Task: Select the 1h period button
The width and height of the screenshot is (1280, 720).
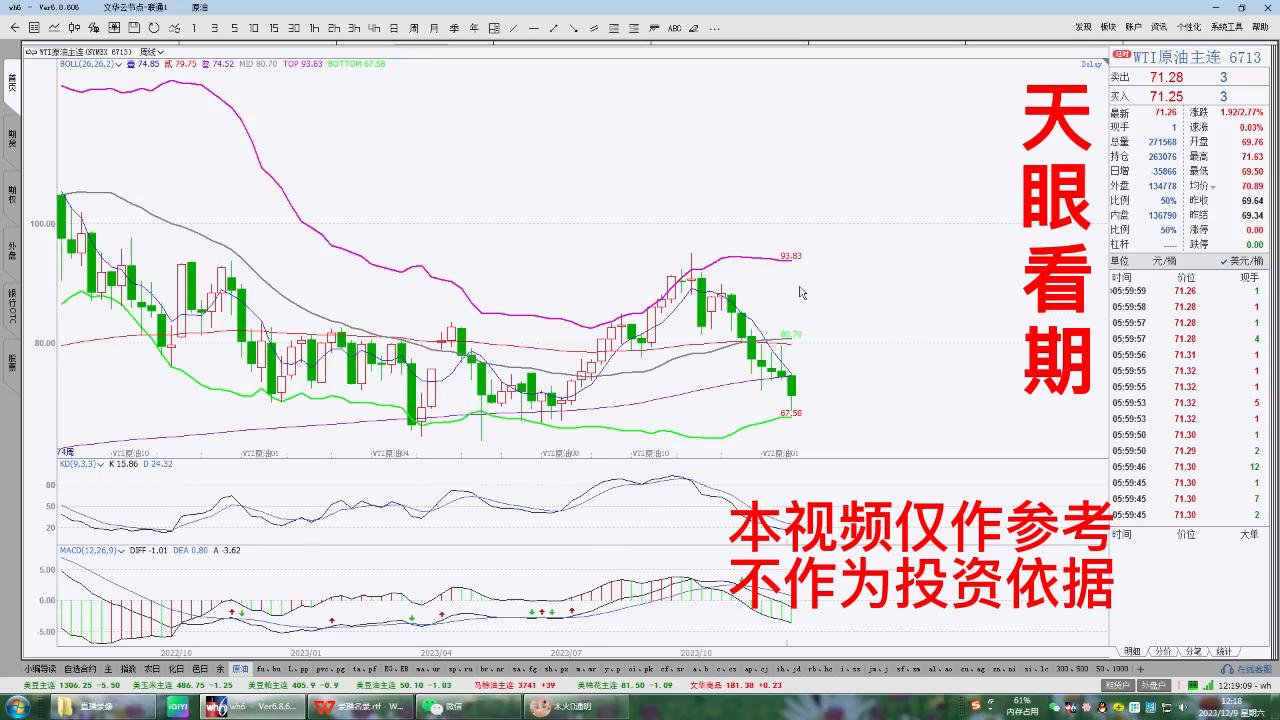Action: coord(314,28)
